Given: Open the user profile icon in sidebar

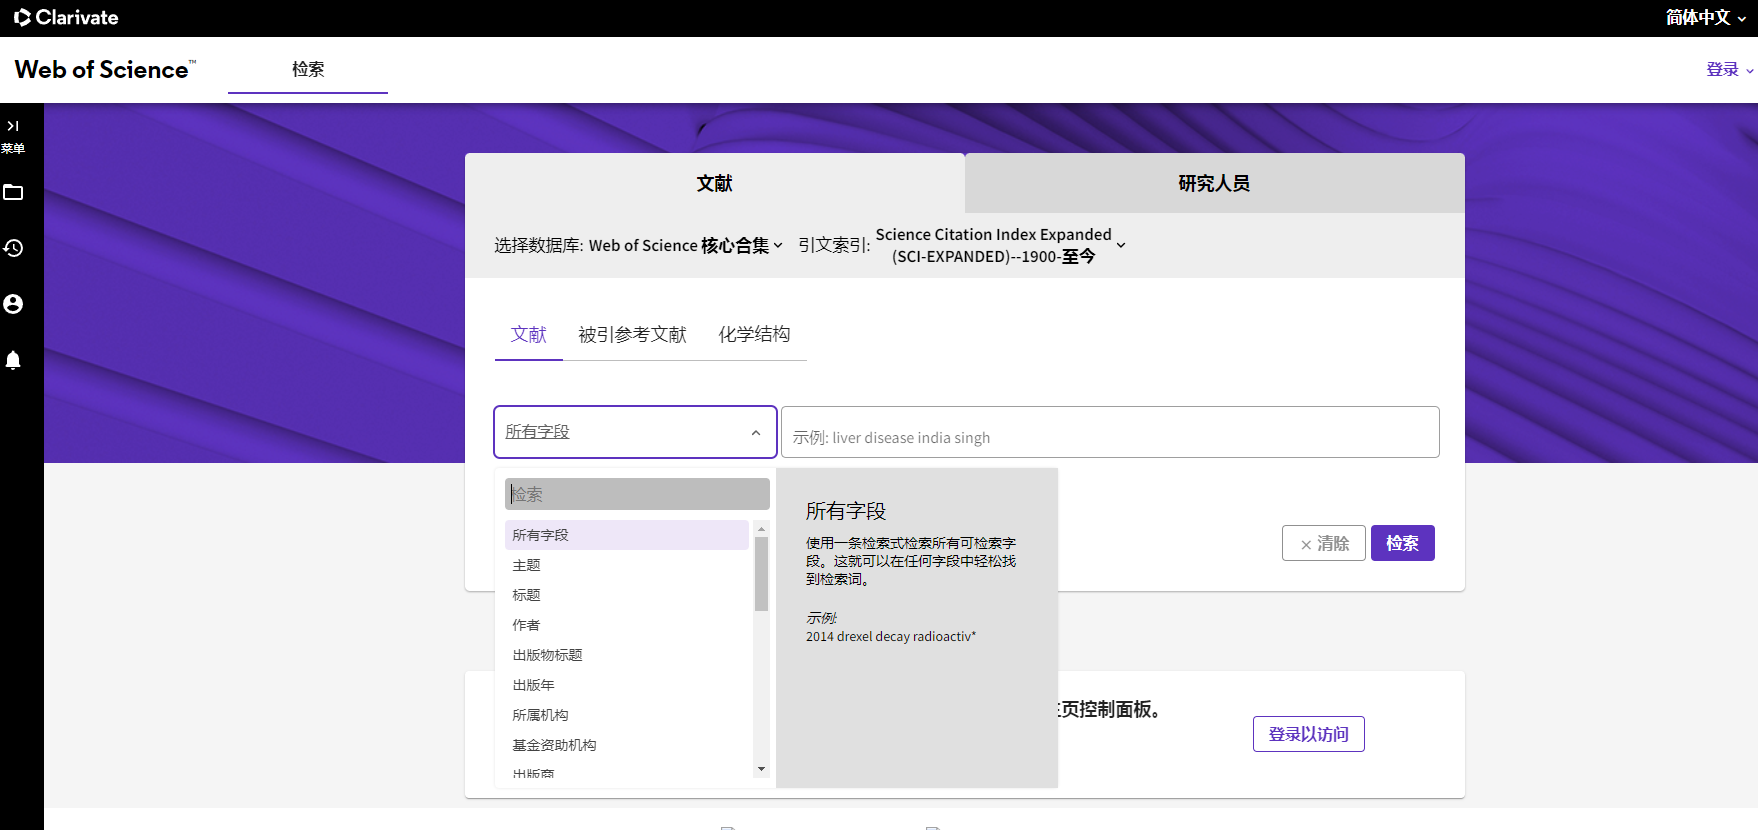Looking at the screenshot, I should point(13,304).
